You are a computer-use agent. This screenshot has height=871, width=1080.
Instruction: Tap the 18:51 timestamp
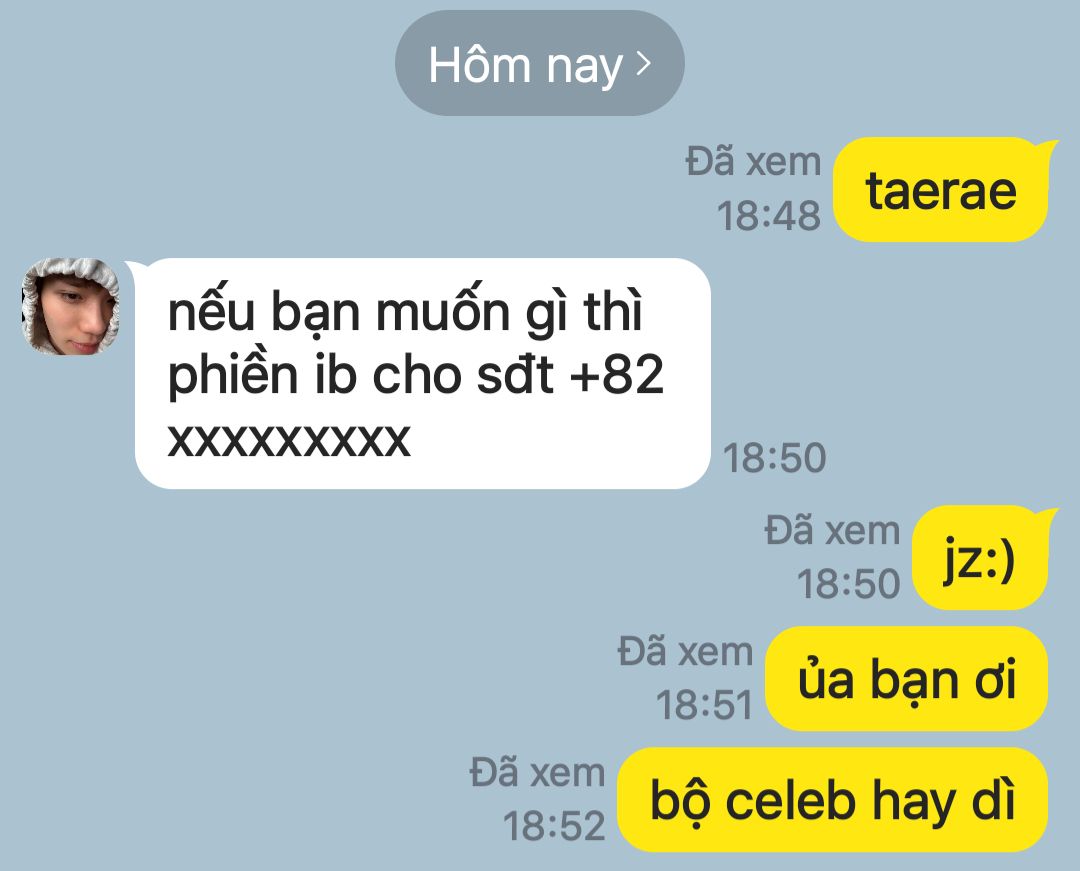click(704, 705)
